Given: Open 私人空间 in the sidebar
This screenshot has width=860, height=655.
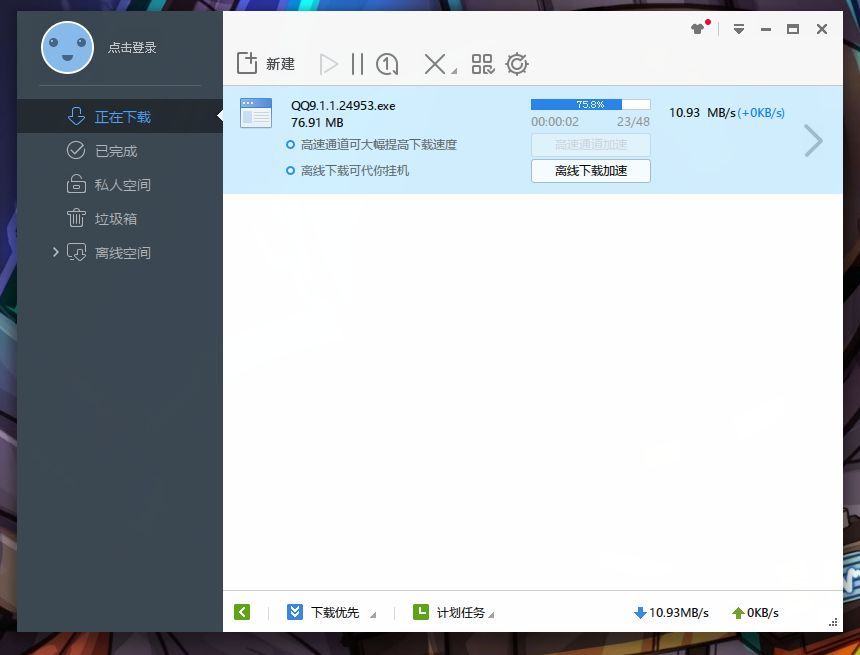Looking at the screenshot, I should [x=122, y=185].
